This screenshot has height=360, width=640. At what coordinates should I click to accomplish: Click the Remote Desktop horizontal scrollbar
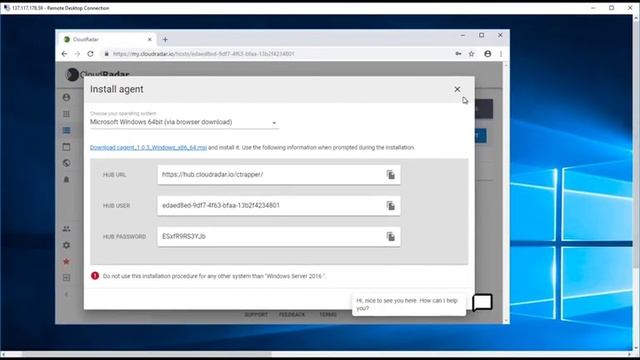click(146, 354)
